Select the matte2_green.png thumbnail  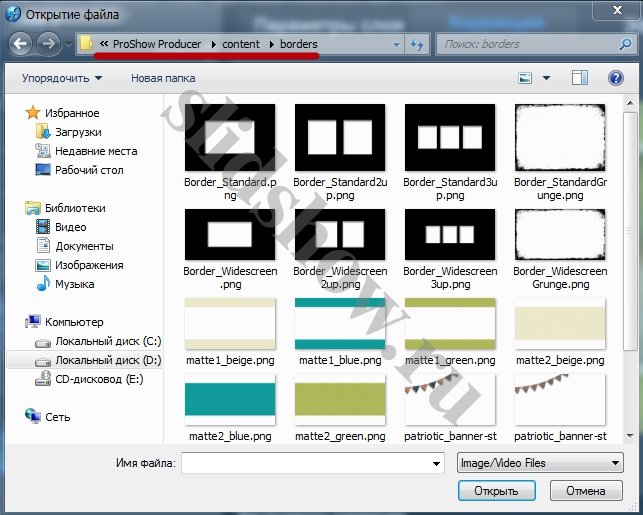point(340,400)
